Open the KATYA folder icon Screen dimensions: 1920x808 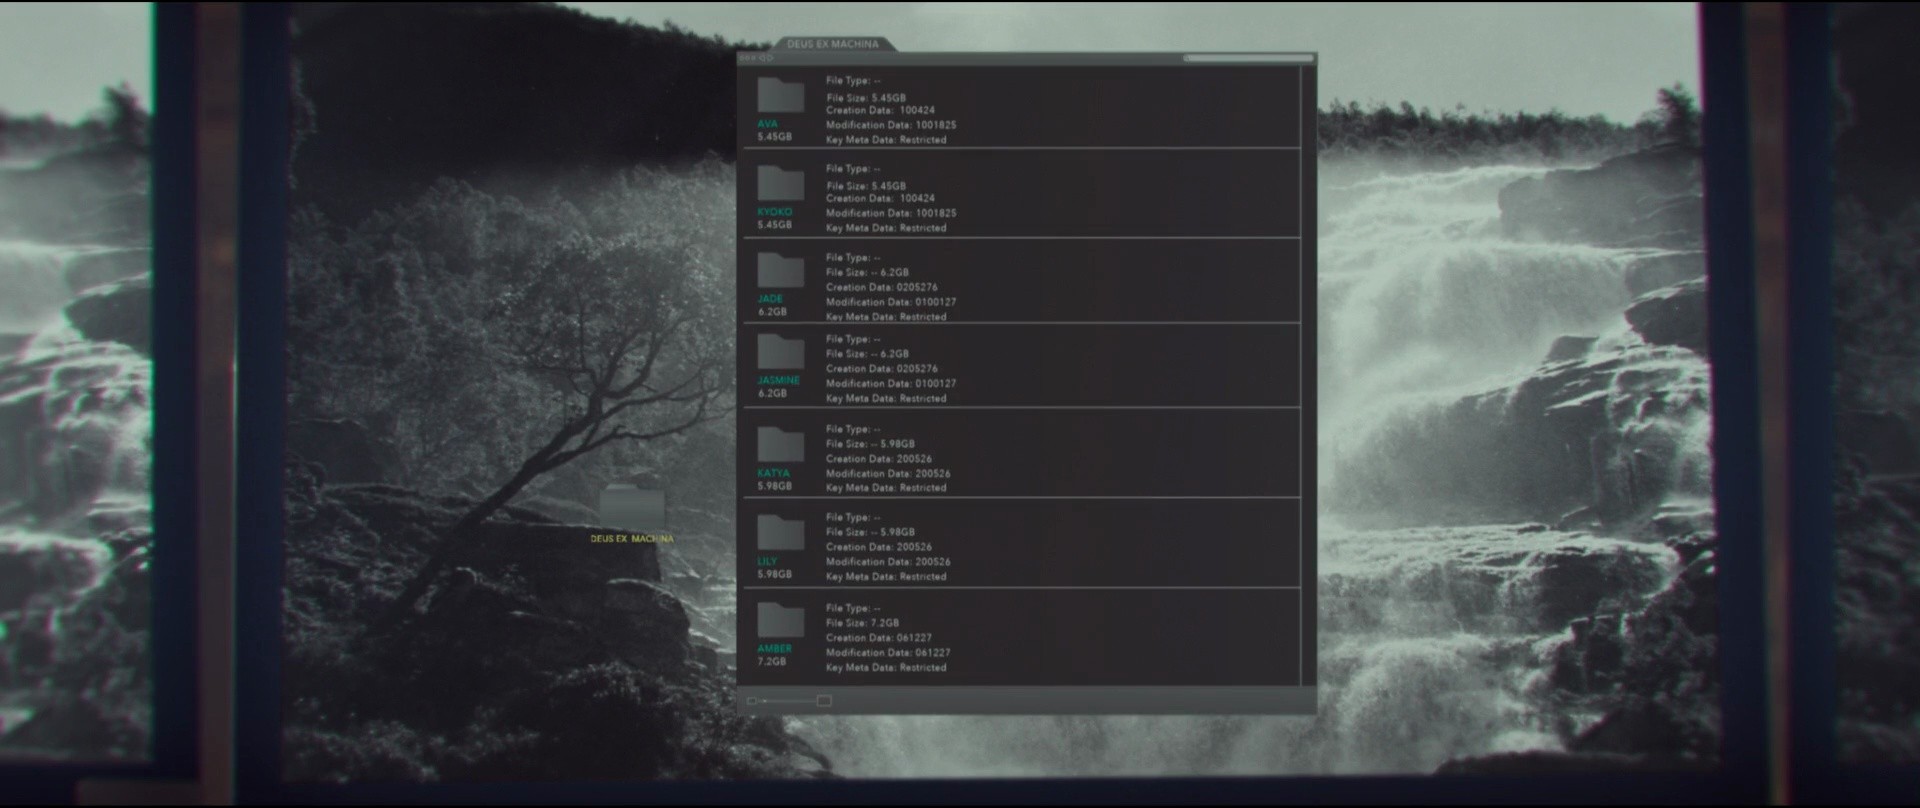(780, 444)
